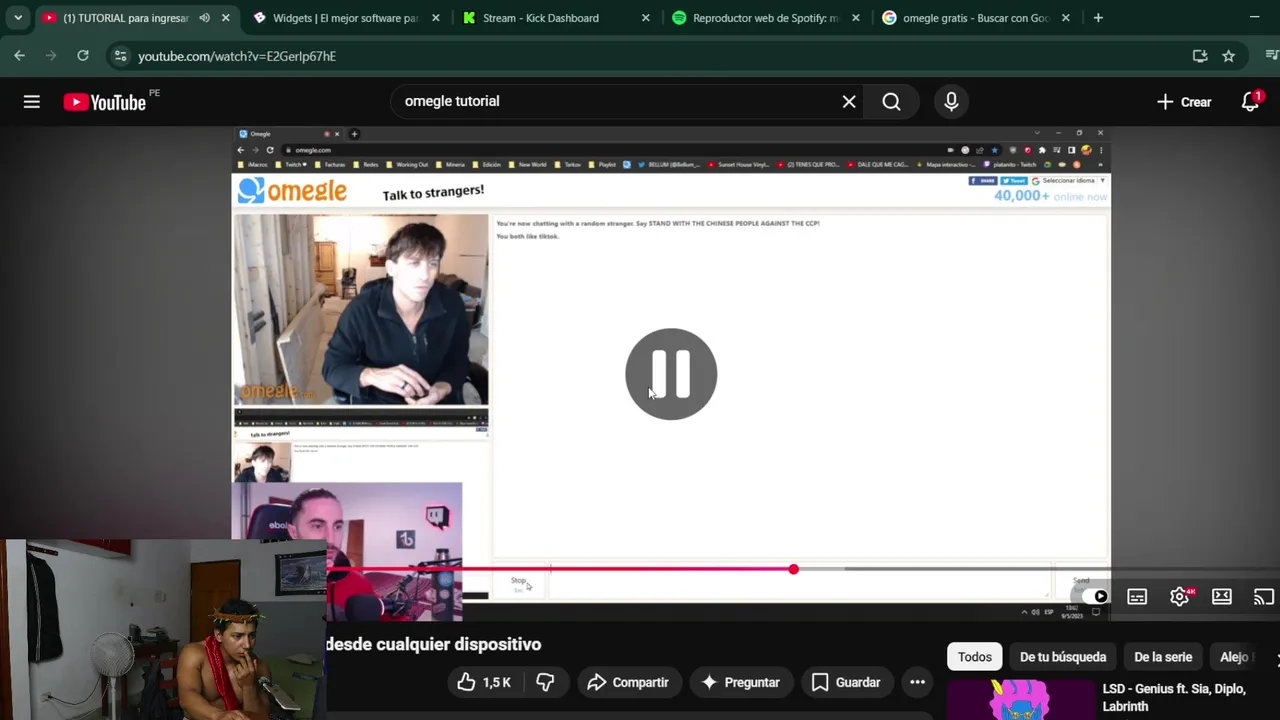Viewport: 1280px width, 720px height.
Task: Toggle subtitles in the video player
Action: 1137,597
